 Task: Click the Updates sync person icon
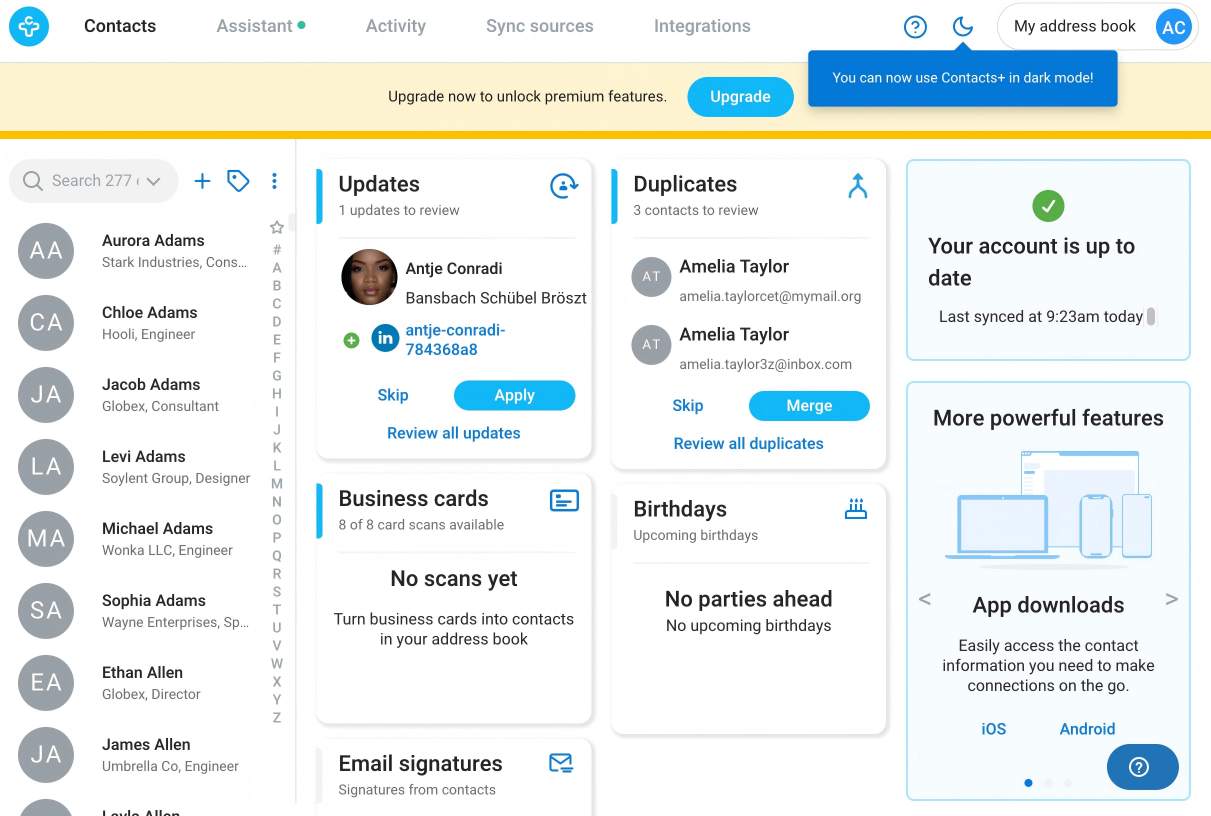[x=564, y=186]
